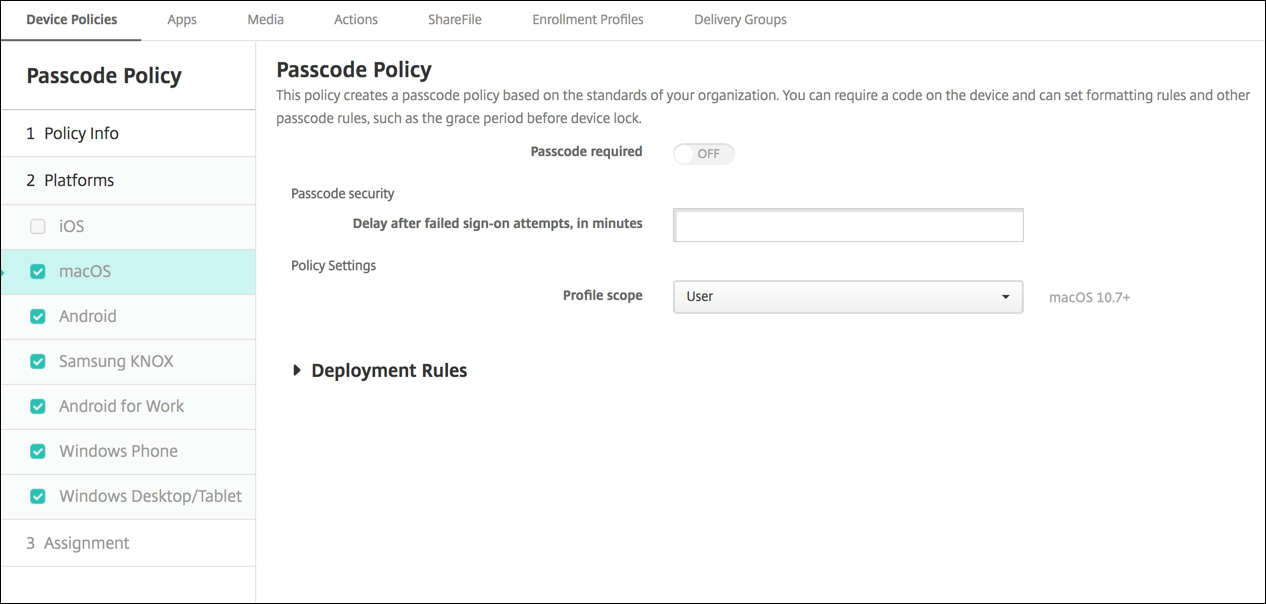Viewport: 1266px width, 604px height.
Task: Uncheck the Android platform checkbox
Action: point(38,317)
